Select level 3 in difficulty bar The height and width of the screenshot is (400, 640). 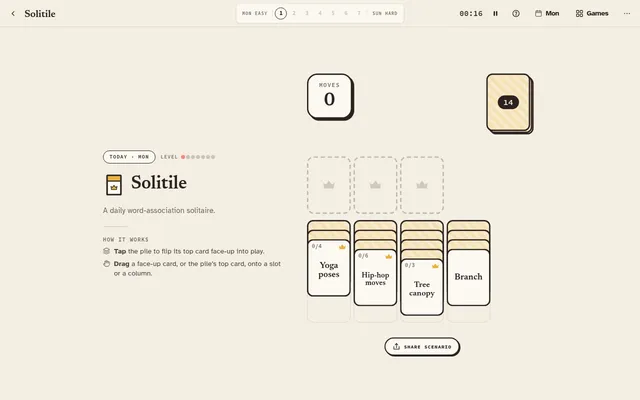coord(307,13)
